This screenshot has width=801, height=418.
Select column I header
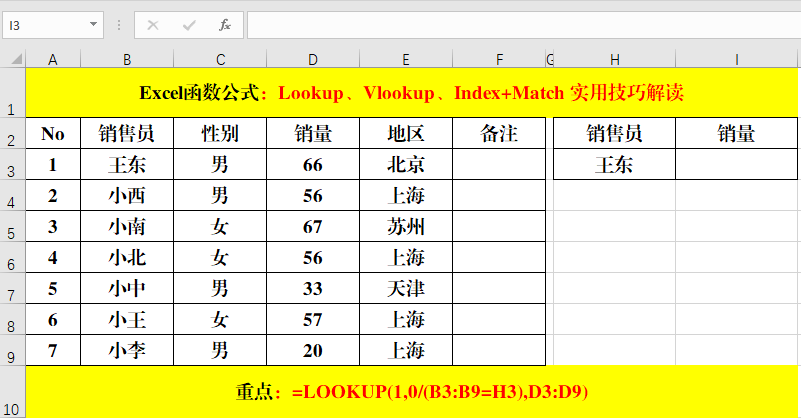point(736,59)
